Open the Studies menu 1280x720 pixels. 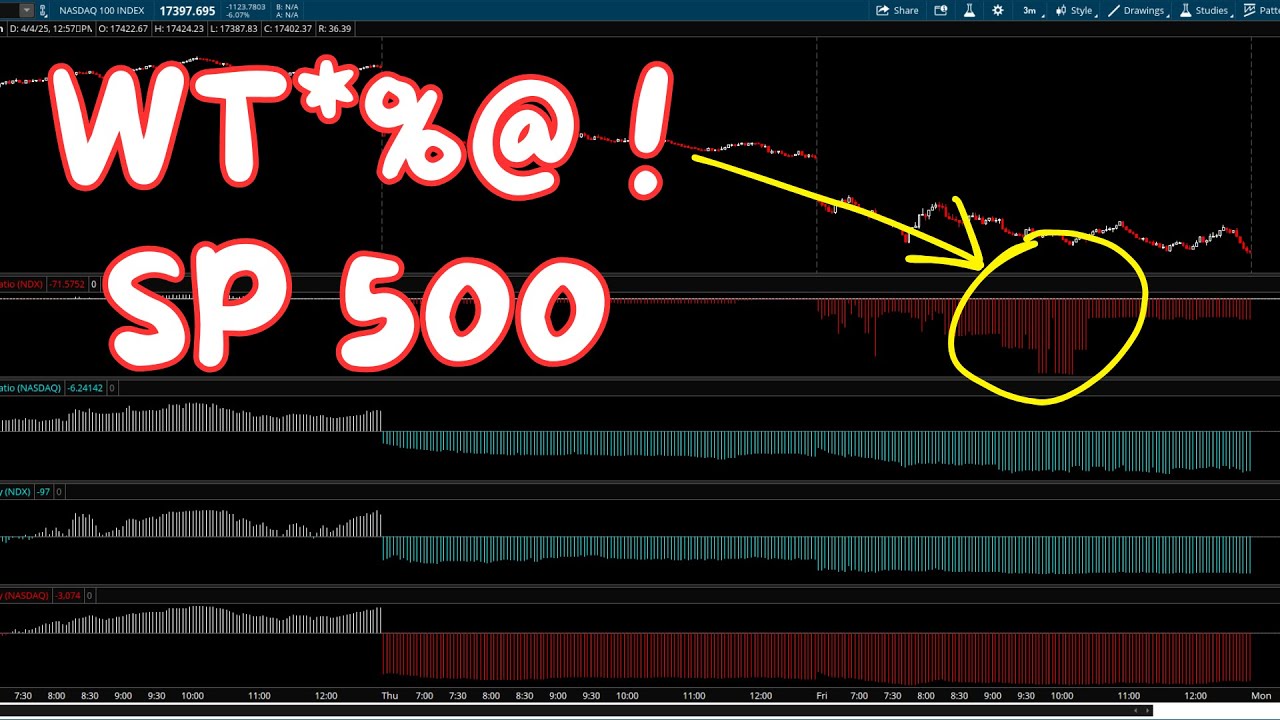[1204, 11]
